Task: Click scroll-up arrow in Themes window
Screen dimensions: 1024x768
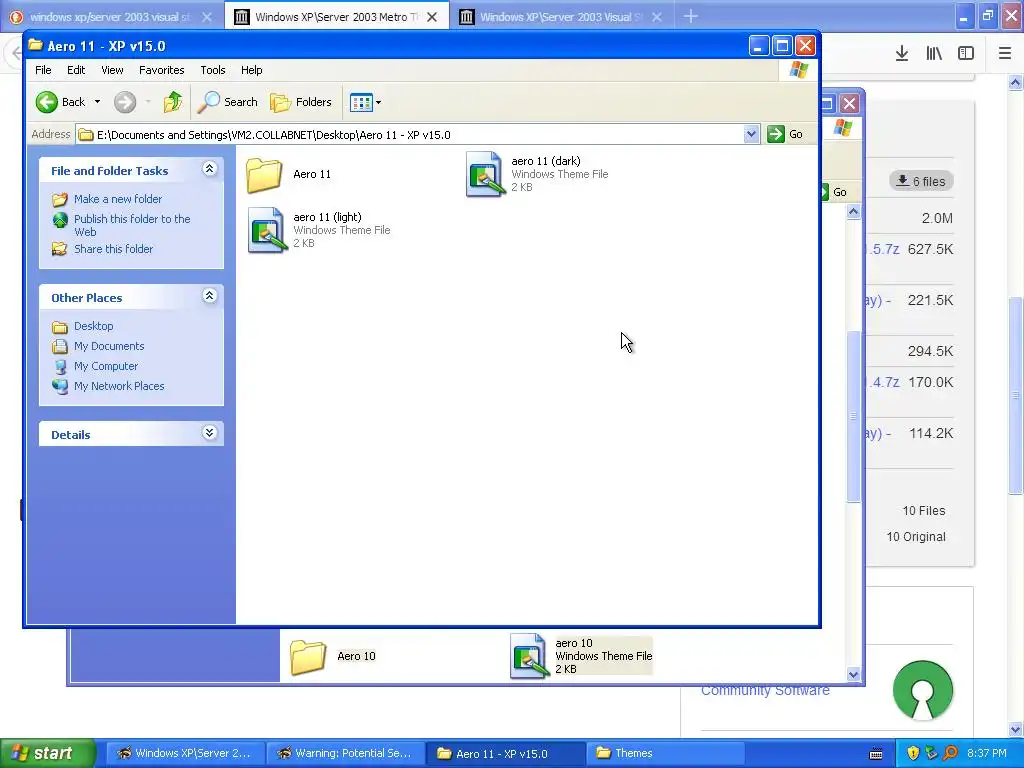Action: [854, 212]
